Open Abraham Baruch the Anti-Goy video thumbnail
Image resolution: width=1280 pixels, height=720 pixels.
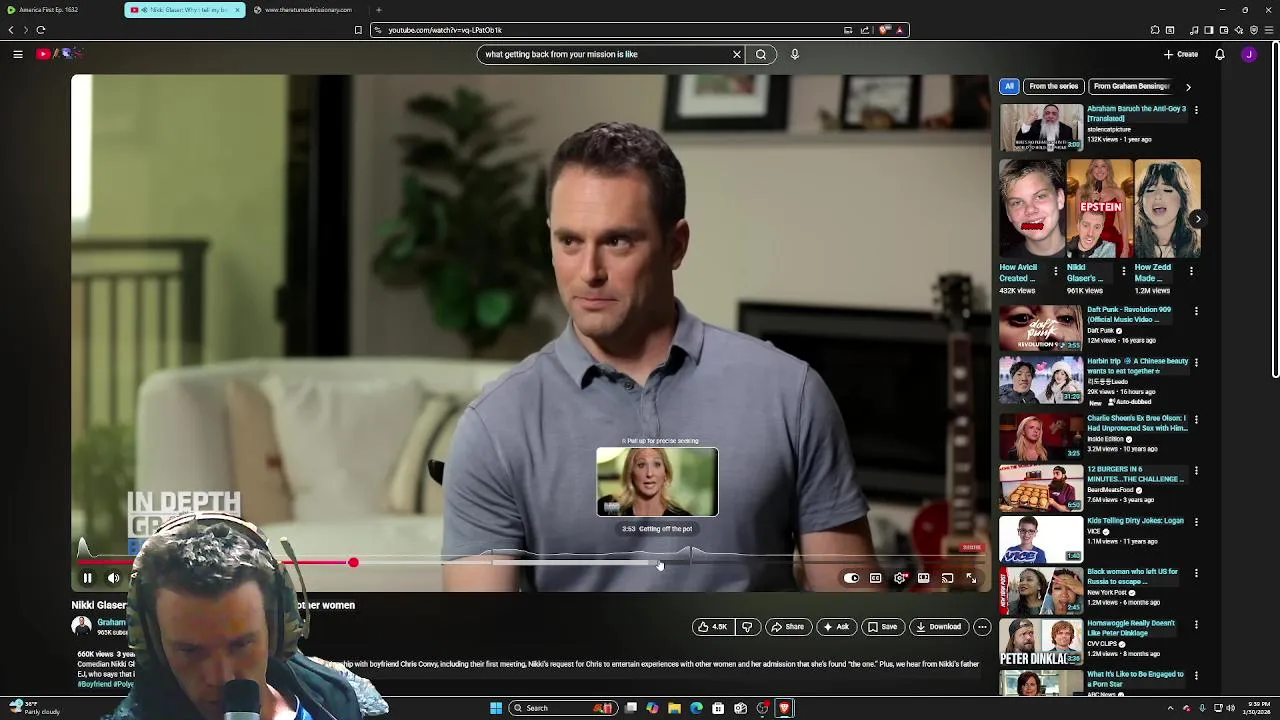coord(1041,127)
